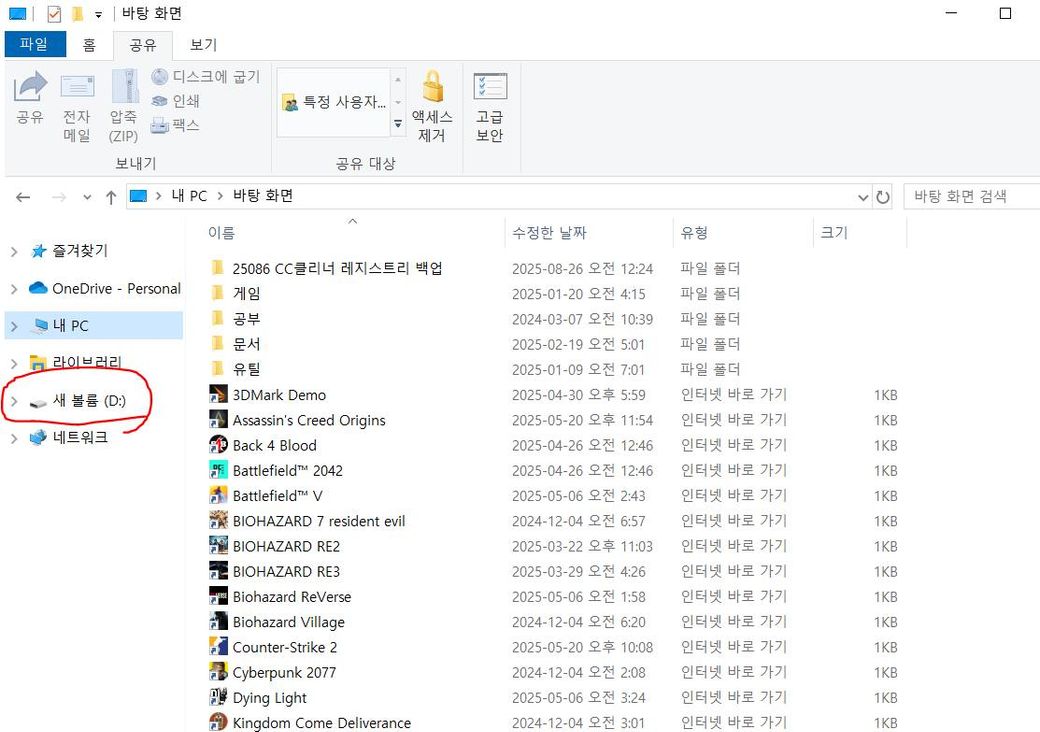Click the refresh button beside address bar
Screen dimensions: 1040x732
click(883, 197)
